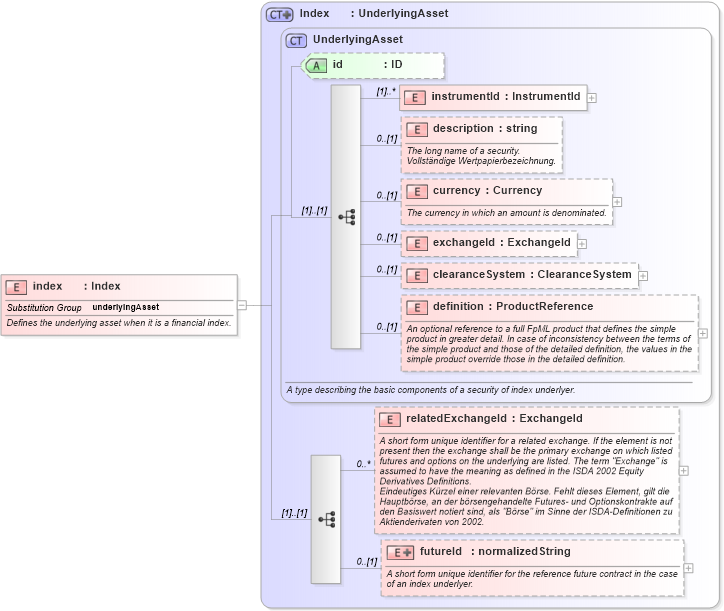Click the E icon of exchangeId element
This screenshot has width=724, height=611.
[x=417, y=243]
